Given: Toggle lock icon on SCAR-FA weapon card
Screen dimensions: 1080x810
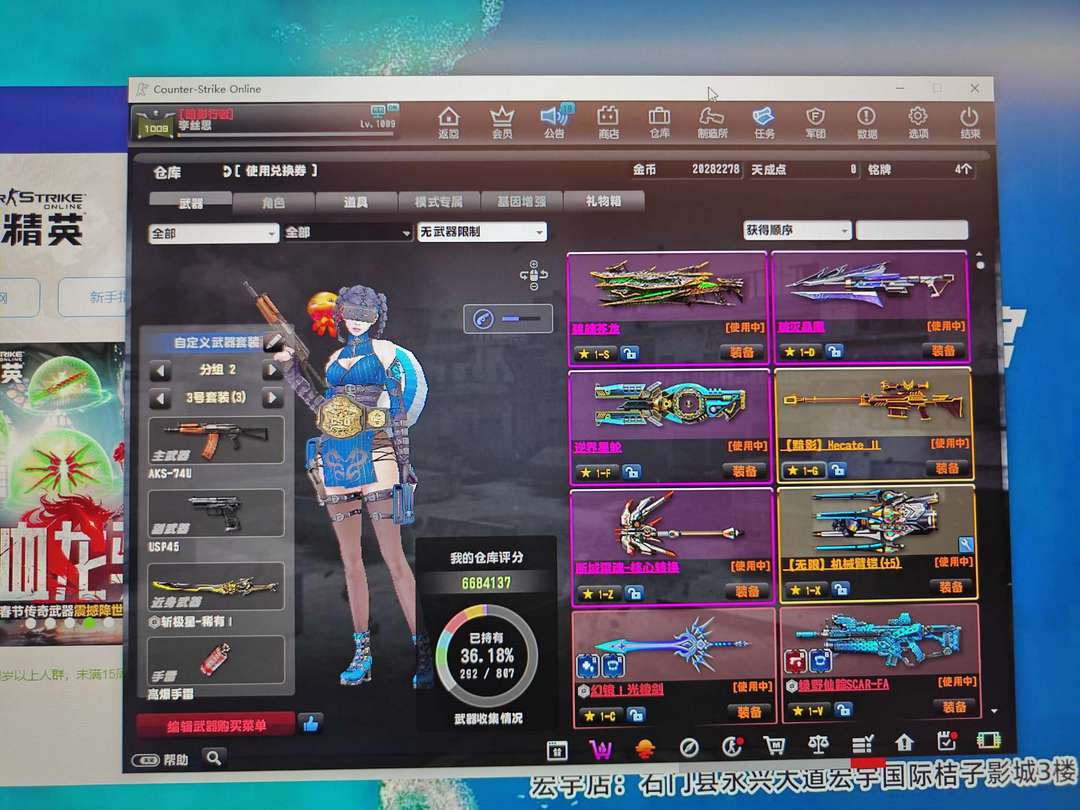Looking at the screenshot, I should pos(844,710).
